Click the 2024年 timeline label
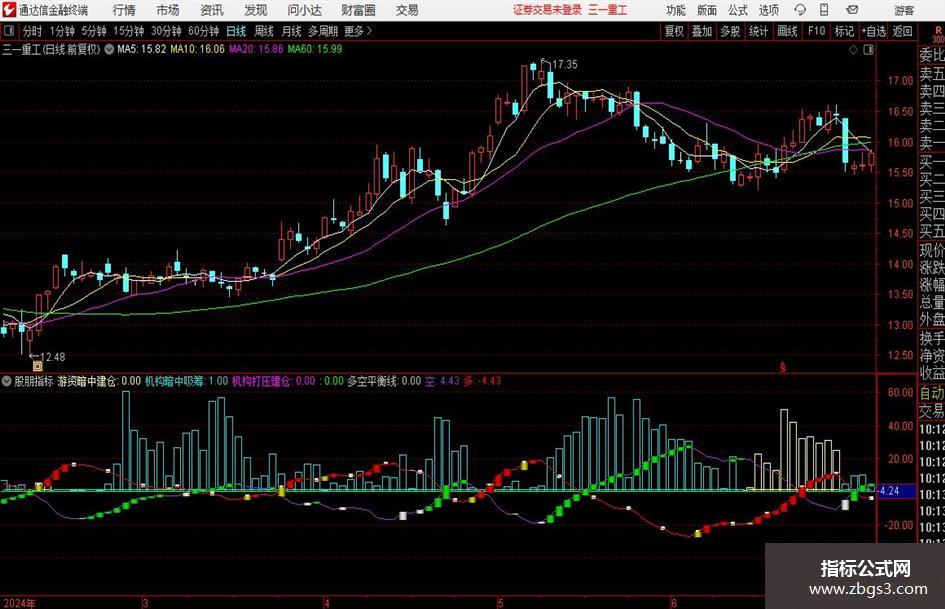The image size is (945, 609). coord(19,602)
